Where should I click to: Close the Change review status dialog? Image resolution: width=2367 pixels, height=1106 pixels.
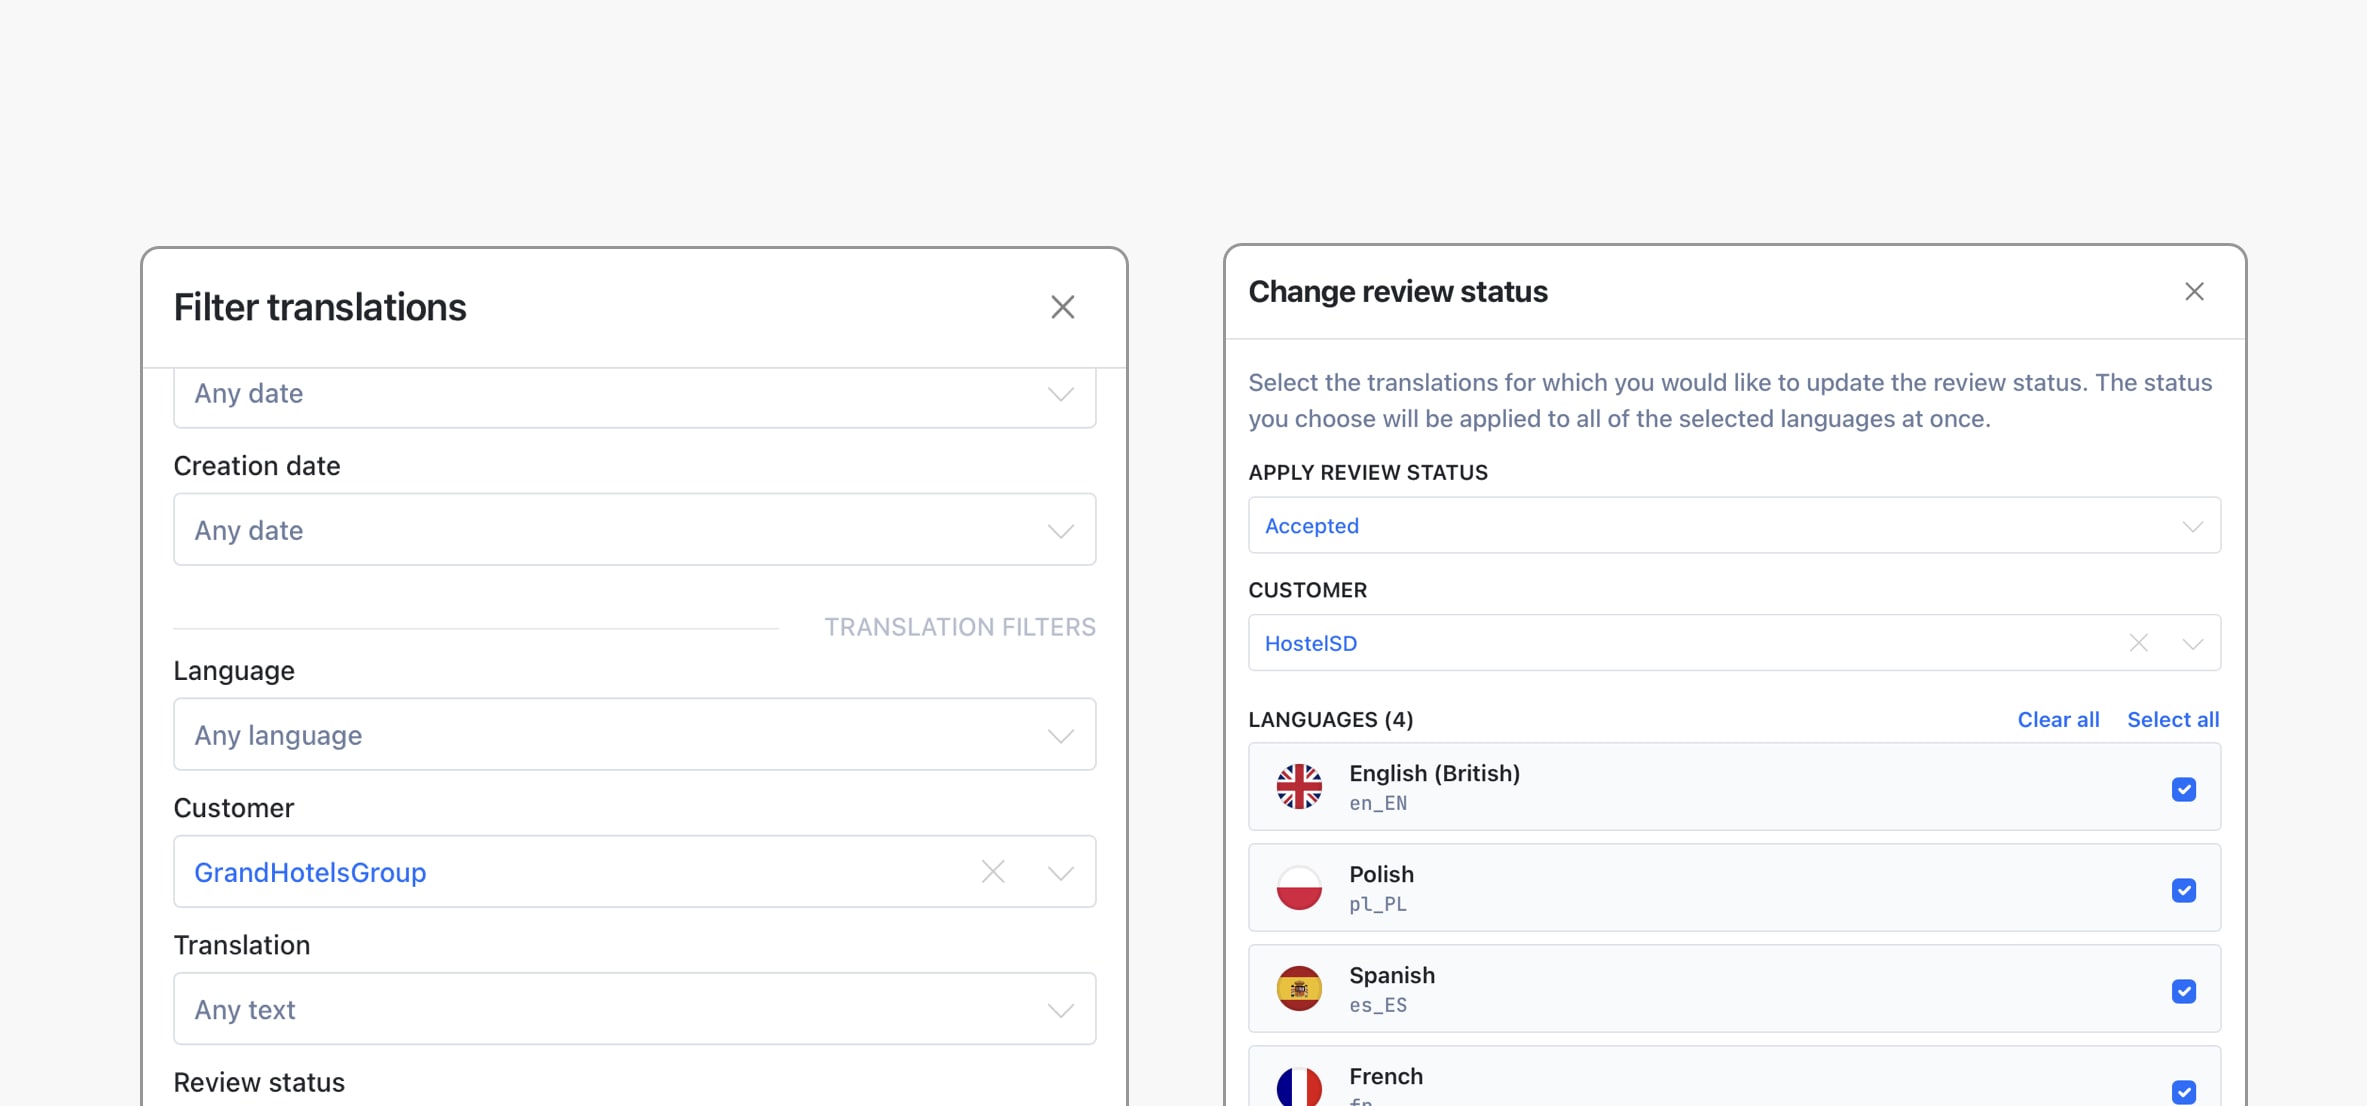[2194, 291]
